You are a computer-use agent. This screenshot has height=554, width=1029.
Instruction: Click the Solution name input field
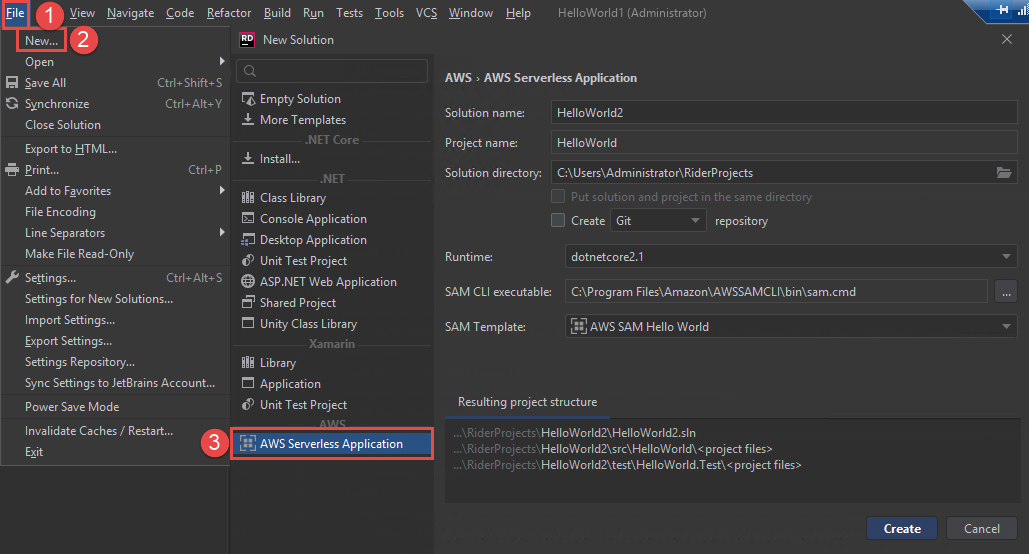point(784,113)
